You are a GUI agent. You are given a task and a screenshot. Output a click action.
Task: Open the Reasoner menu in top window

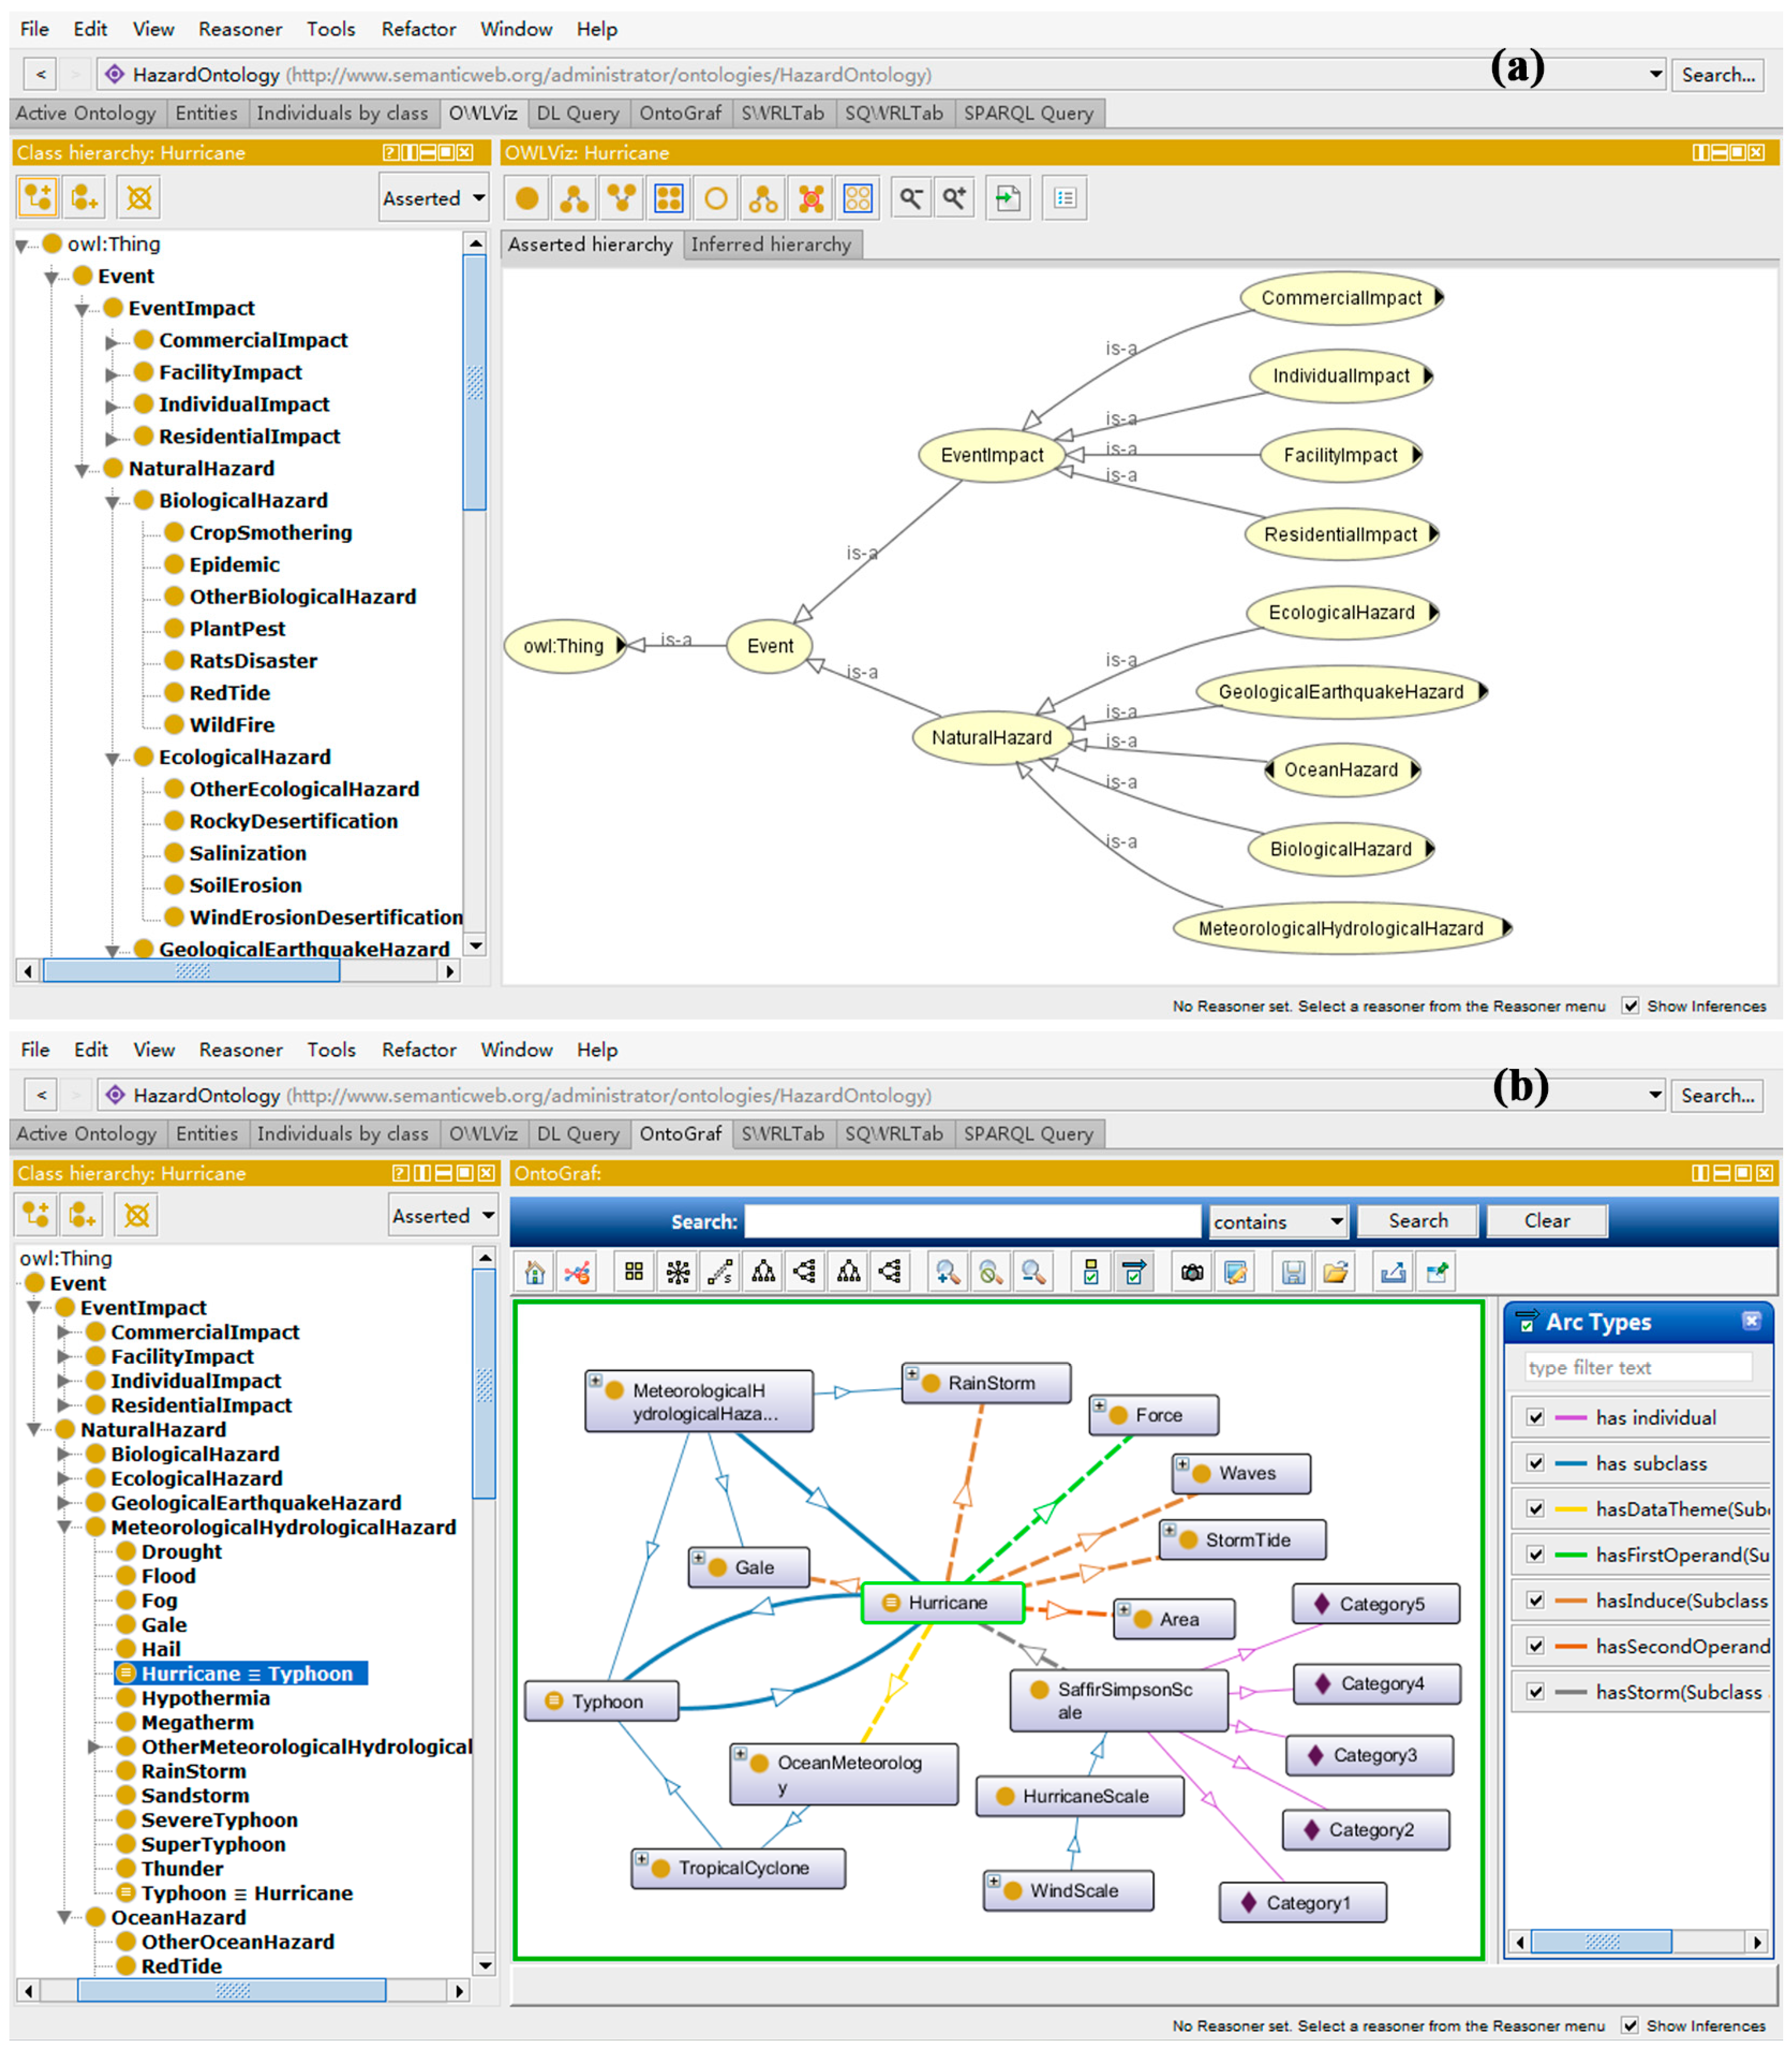pyautogui.click(x=240, y=29)
